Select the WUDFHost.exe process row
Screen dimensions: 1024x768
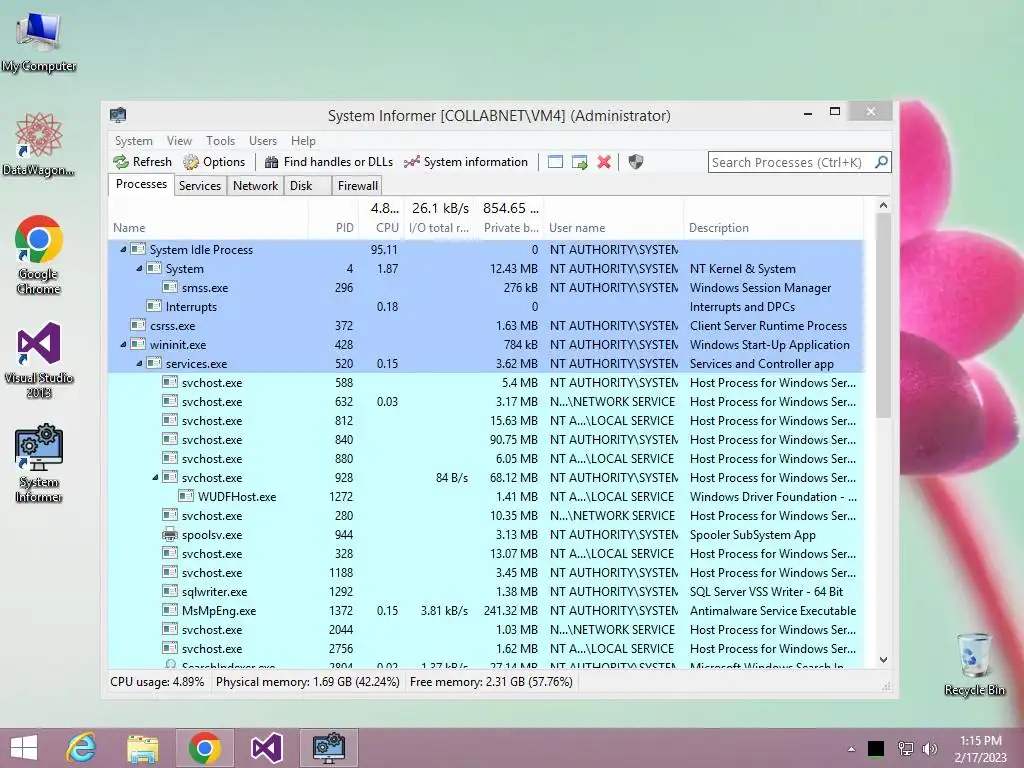(486, 496)
